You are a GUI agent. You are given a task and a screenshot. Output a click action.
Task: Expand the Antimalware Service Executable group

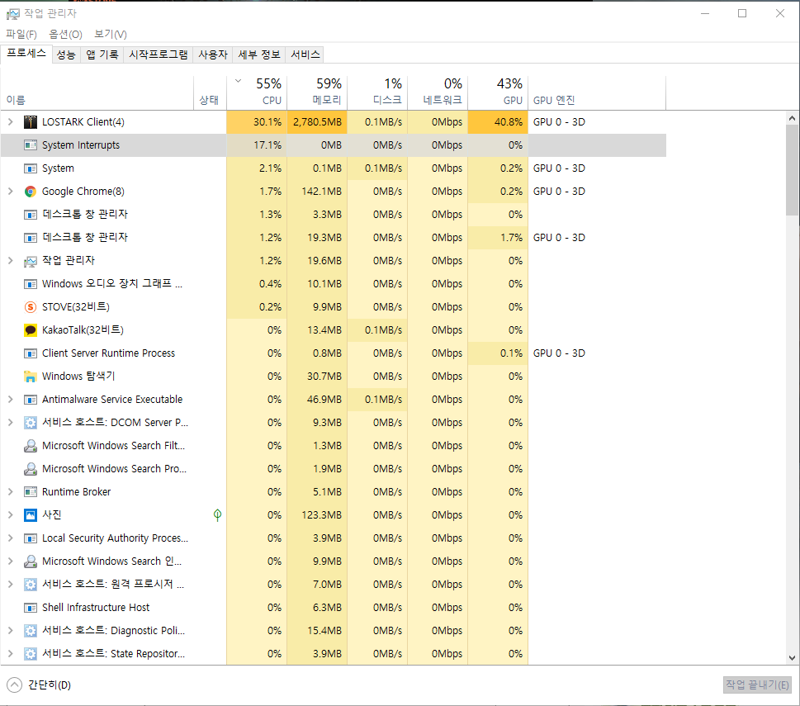(x=10, y=399)
